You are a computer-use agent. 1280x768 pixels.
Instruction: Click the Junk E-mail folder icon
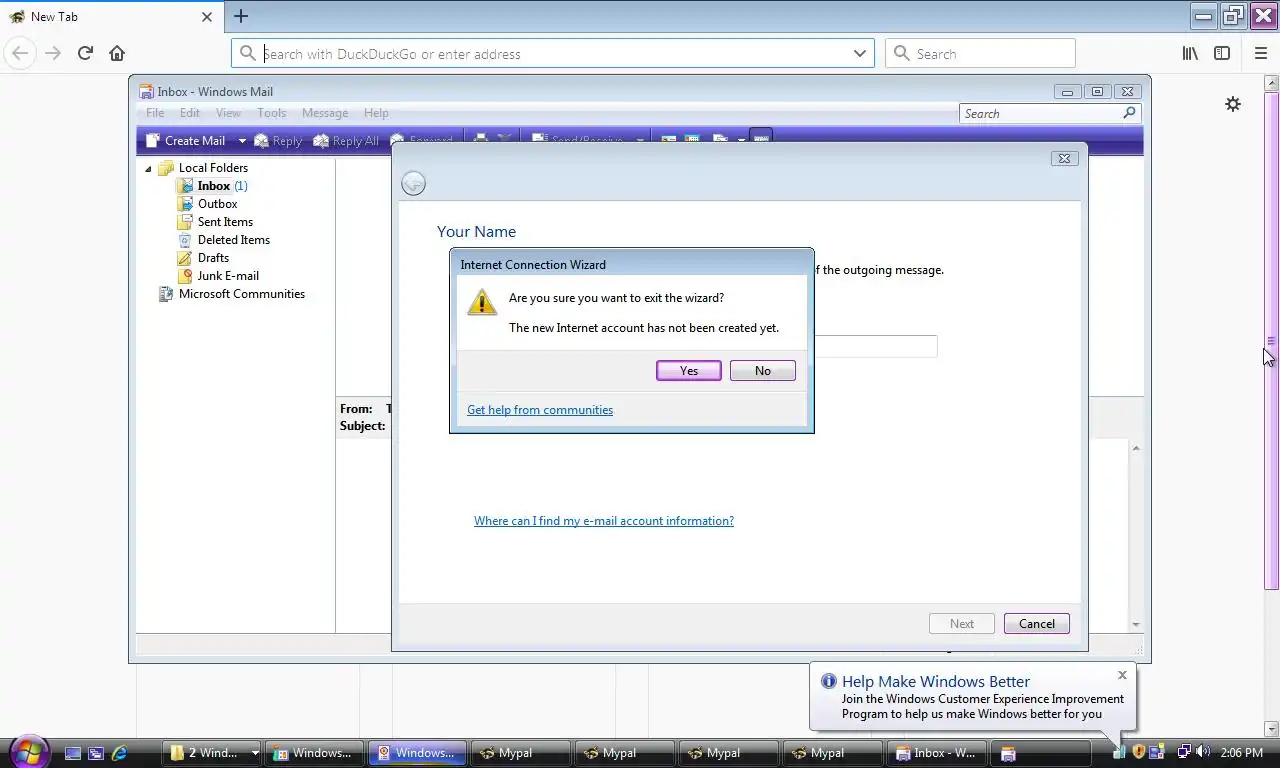click(x=185, y=276)
